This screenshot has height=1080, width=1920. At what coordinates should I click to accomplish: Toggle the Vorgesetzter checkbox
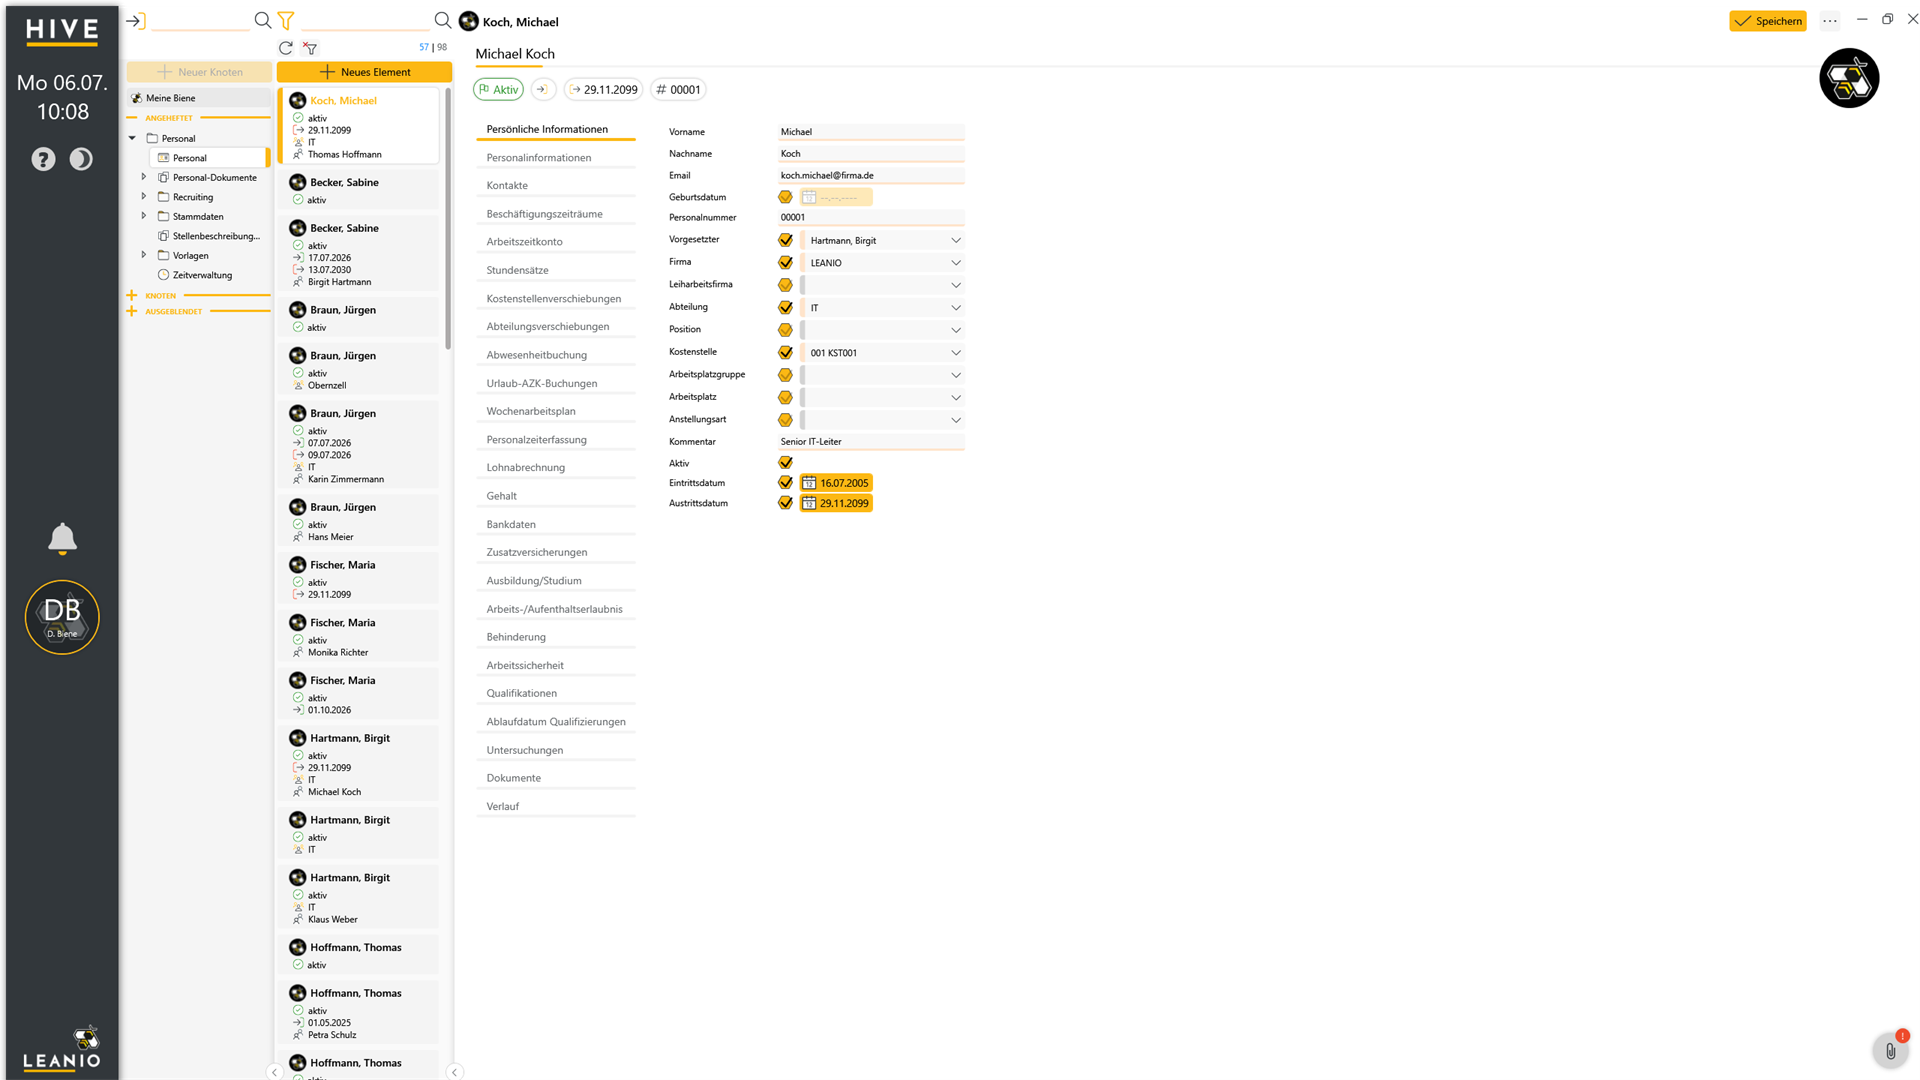tap(785, 240)
